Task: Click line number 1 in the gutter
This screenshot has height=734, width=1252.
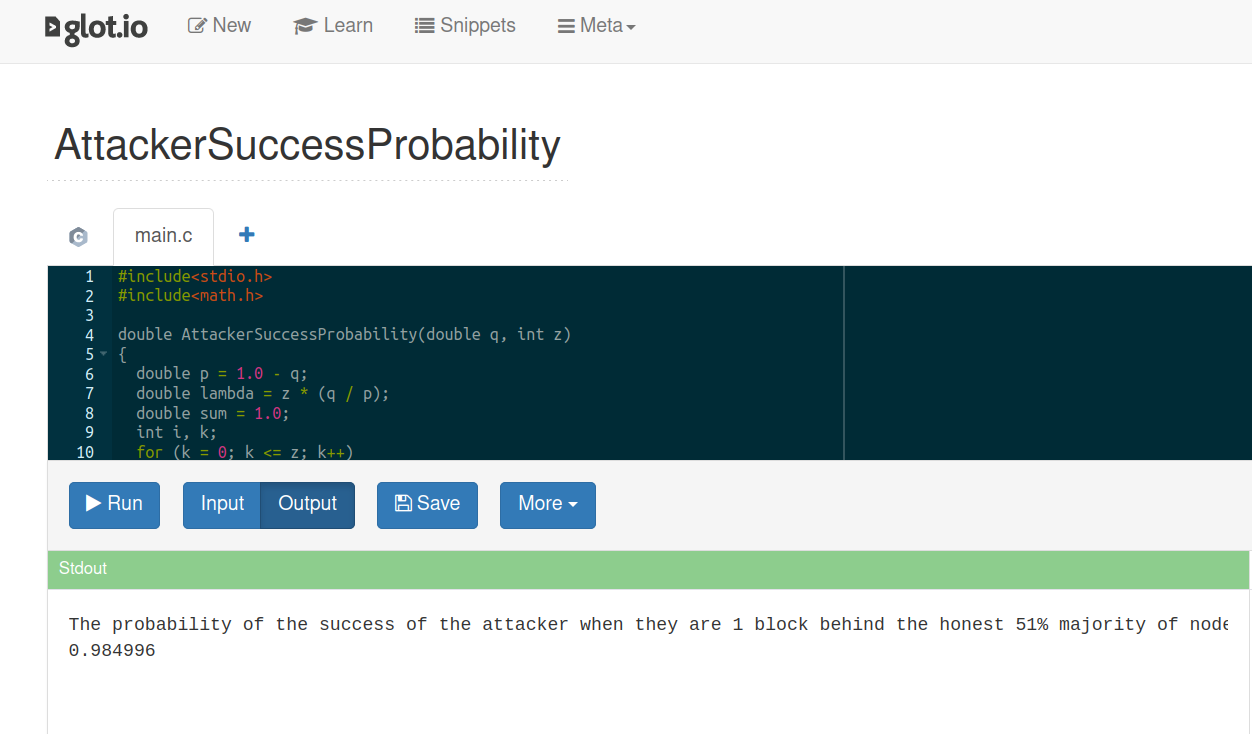Action: coord(89,276)
